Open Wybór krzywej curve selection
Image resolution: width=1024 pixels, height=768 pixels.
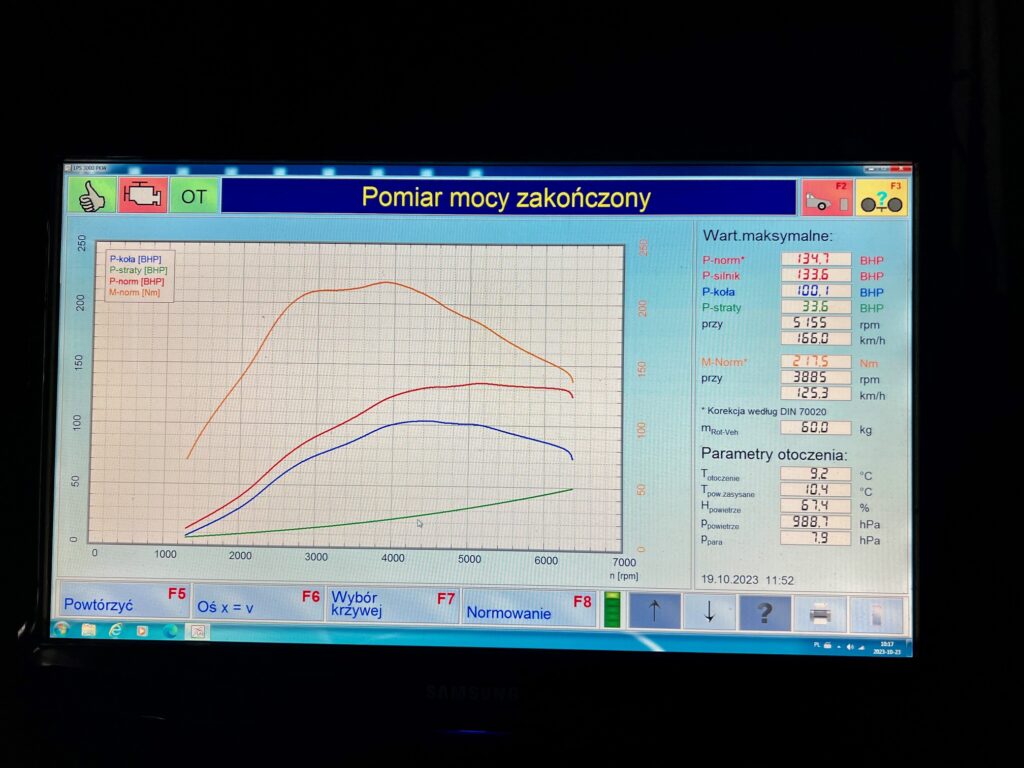[392, 605]
